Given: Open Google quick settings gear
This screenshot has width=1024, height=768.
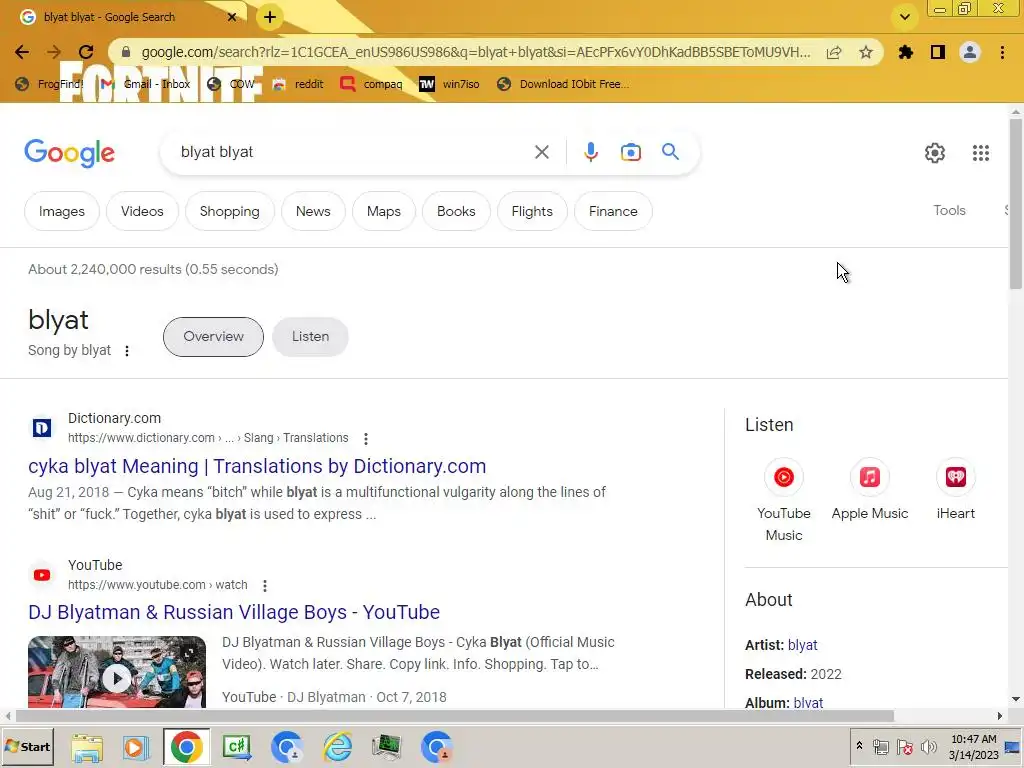Looking at the screenshot, I should pyautogui.click(x=935, y=153).
